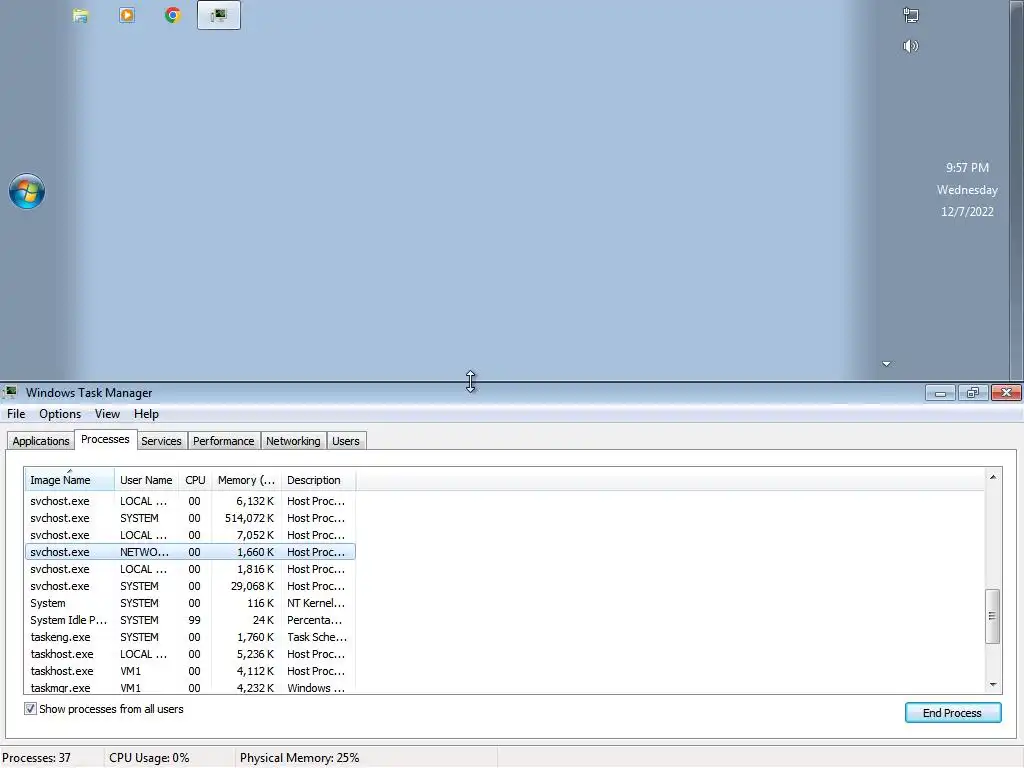
Task: Open the Help menu
Action: tap(146, 414)
